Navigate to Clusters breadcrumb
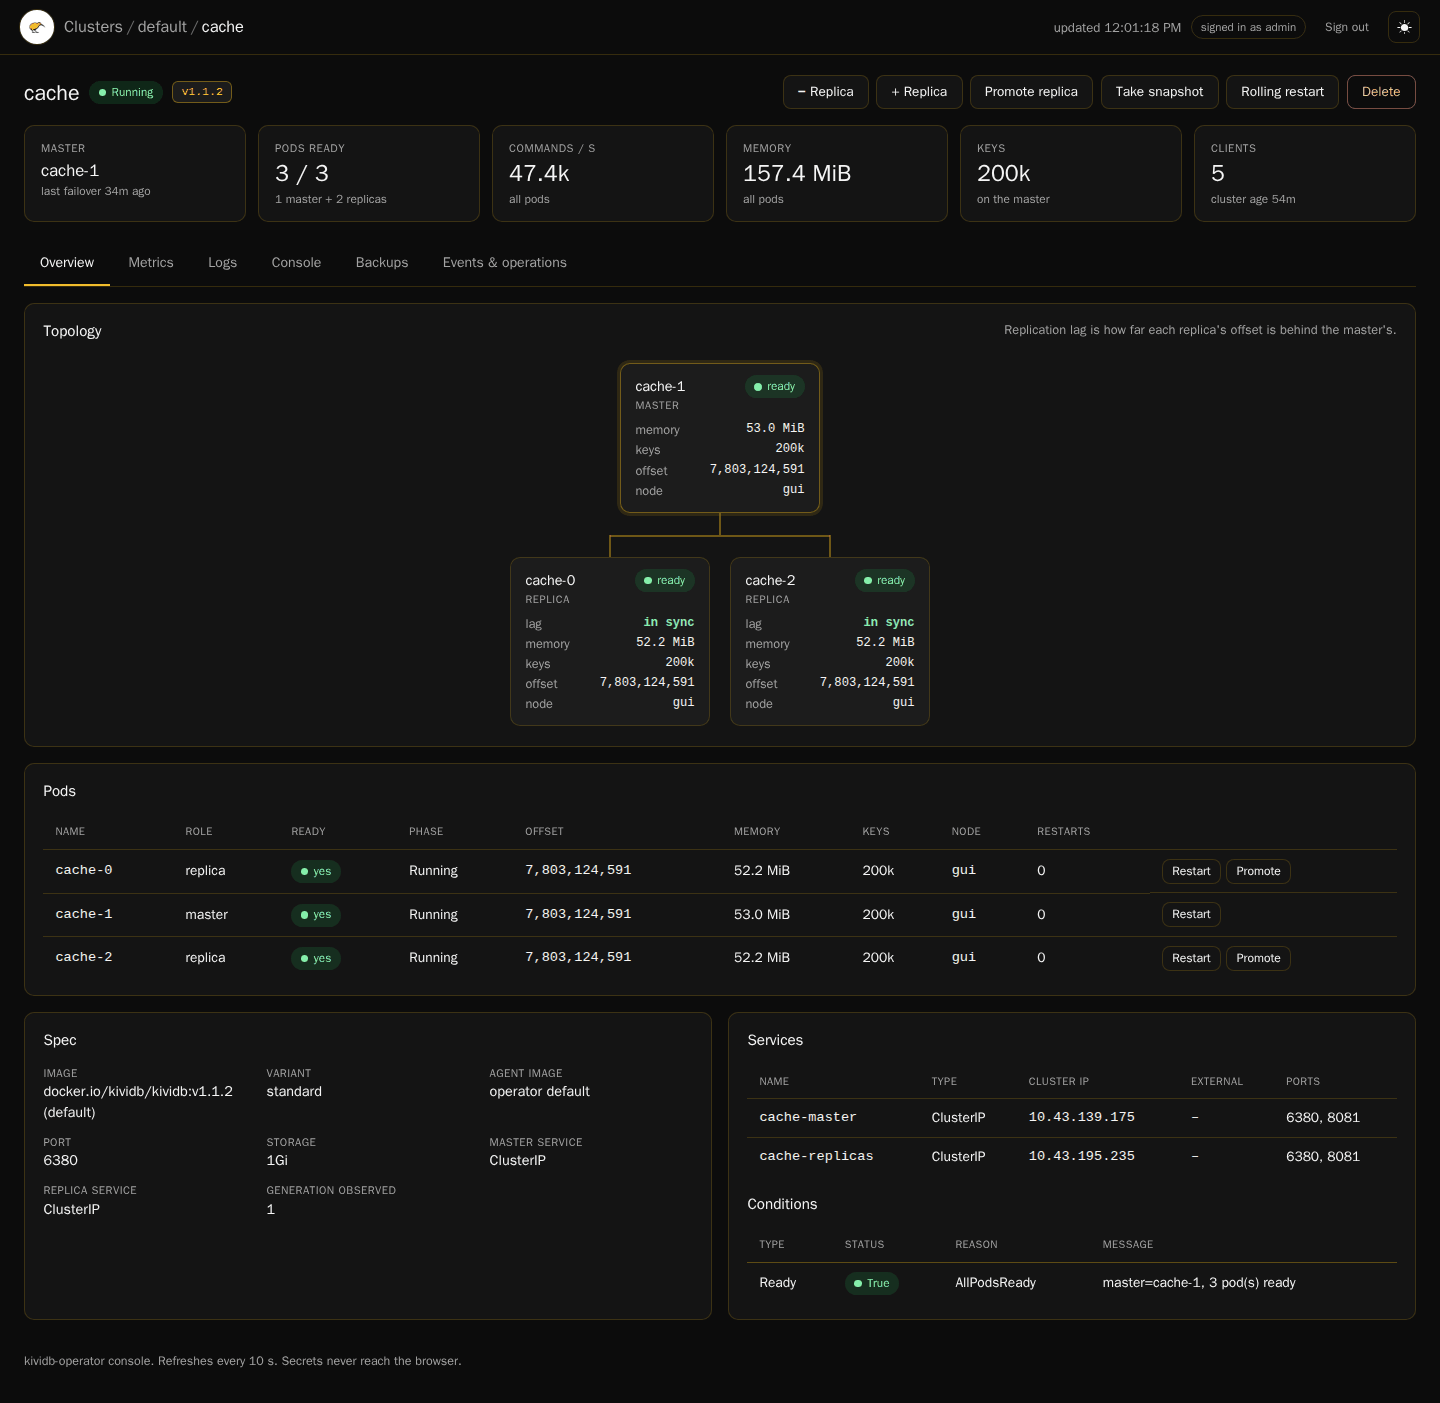The image size is (1440, 1403). pyautogui.click(x=93, y=27)
